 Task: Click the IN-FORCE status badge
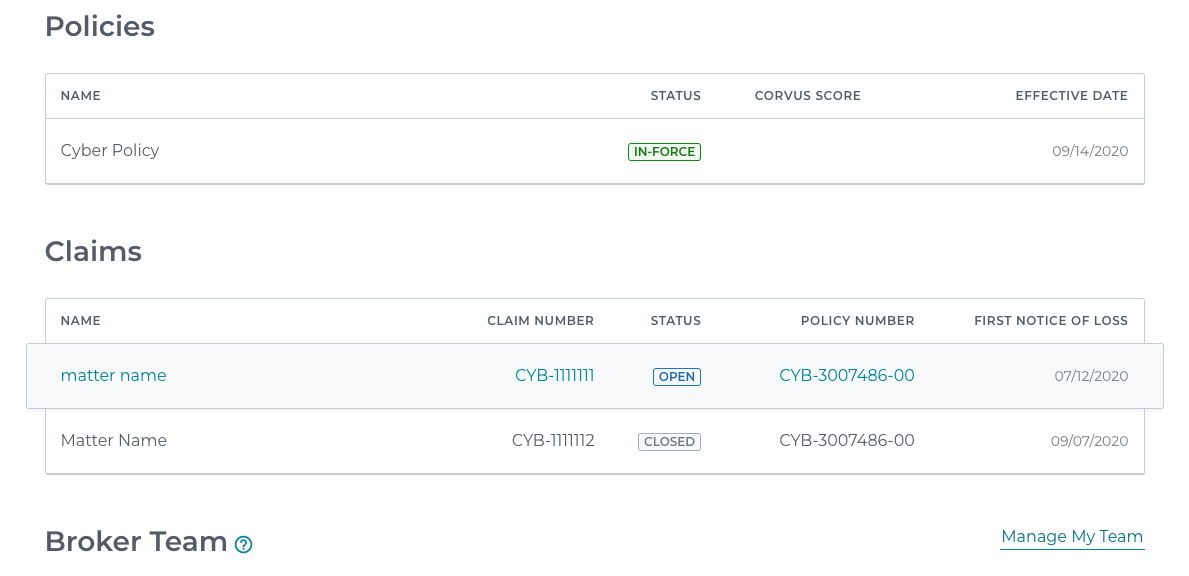[x=664, y=152]
